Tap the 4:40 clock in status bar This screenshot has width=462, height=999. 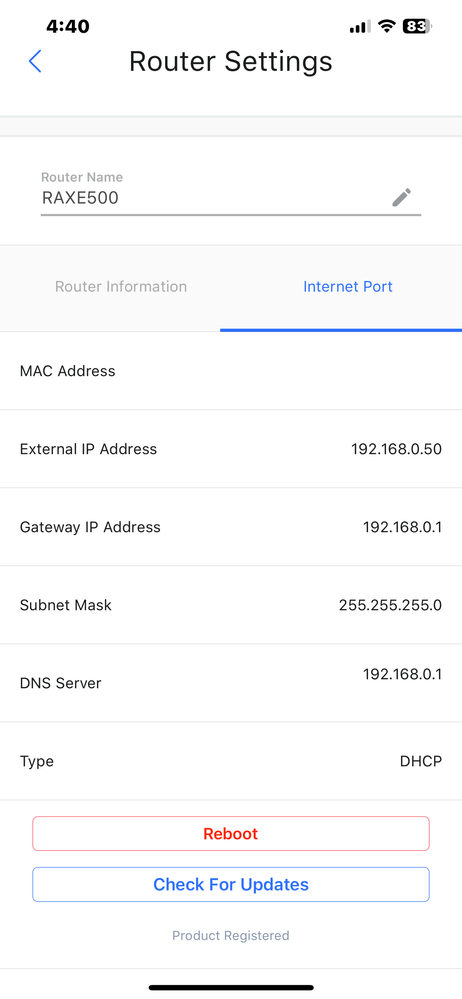click(68, 26)
